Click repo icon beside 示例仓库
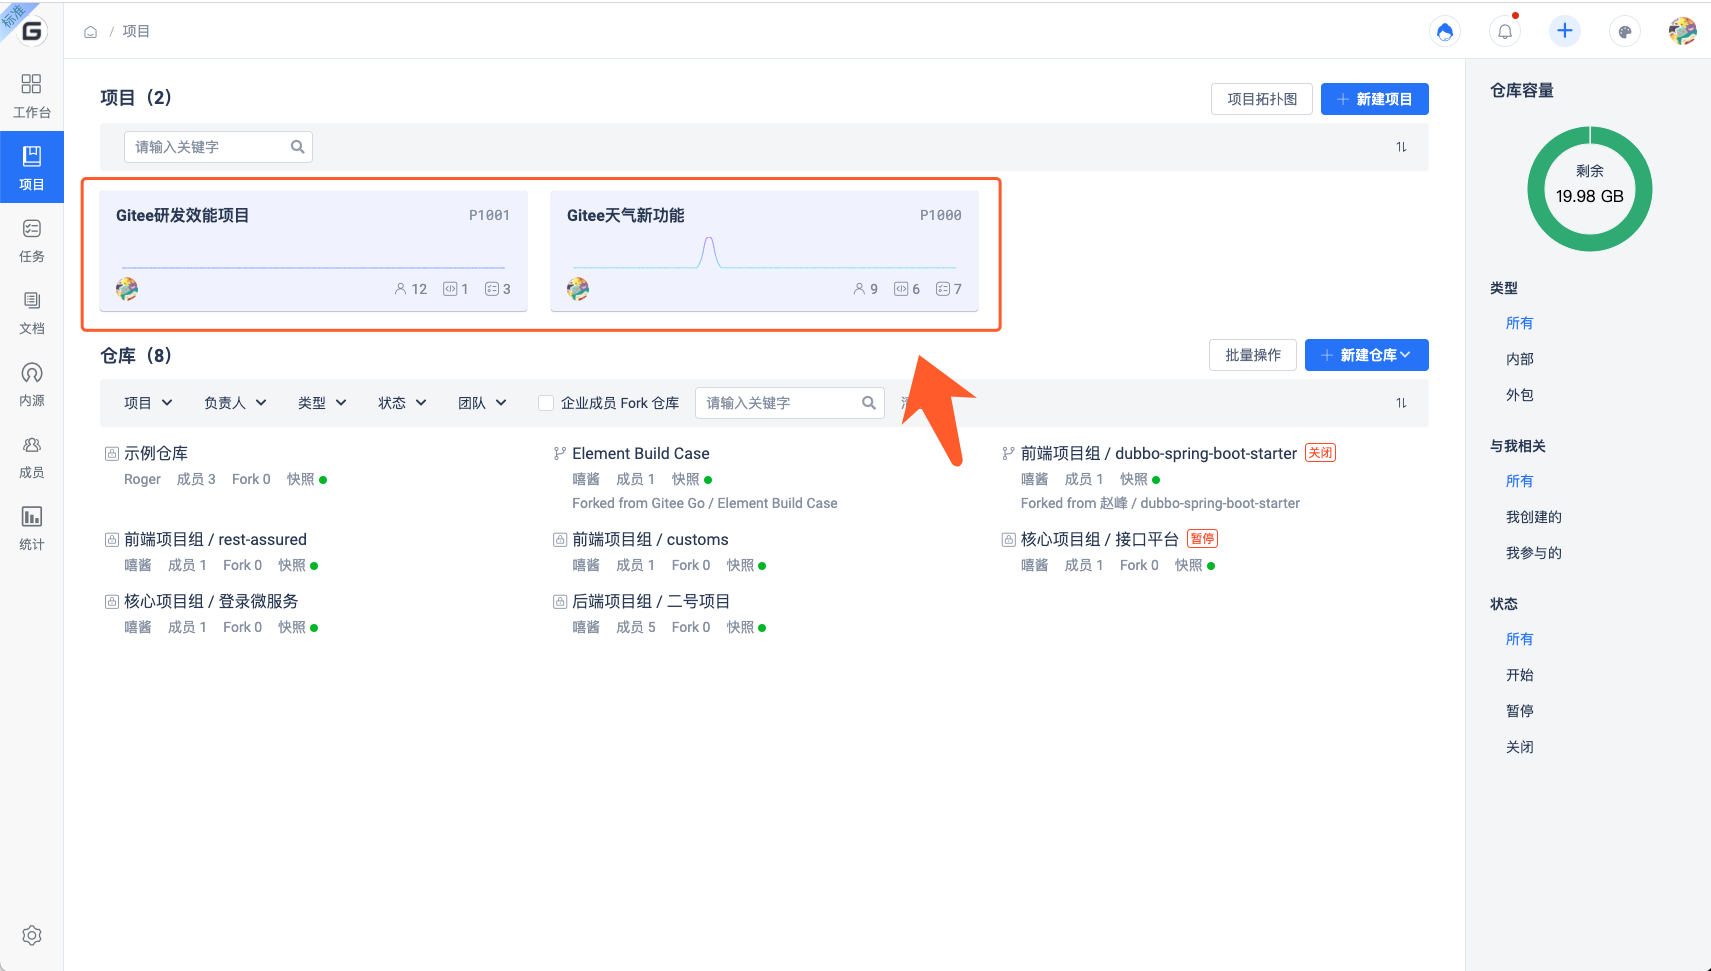Viewport: 1711px width, 971px height. (x=112, y=454)
